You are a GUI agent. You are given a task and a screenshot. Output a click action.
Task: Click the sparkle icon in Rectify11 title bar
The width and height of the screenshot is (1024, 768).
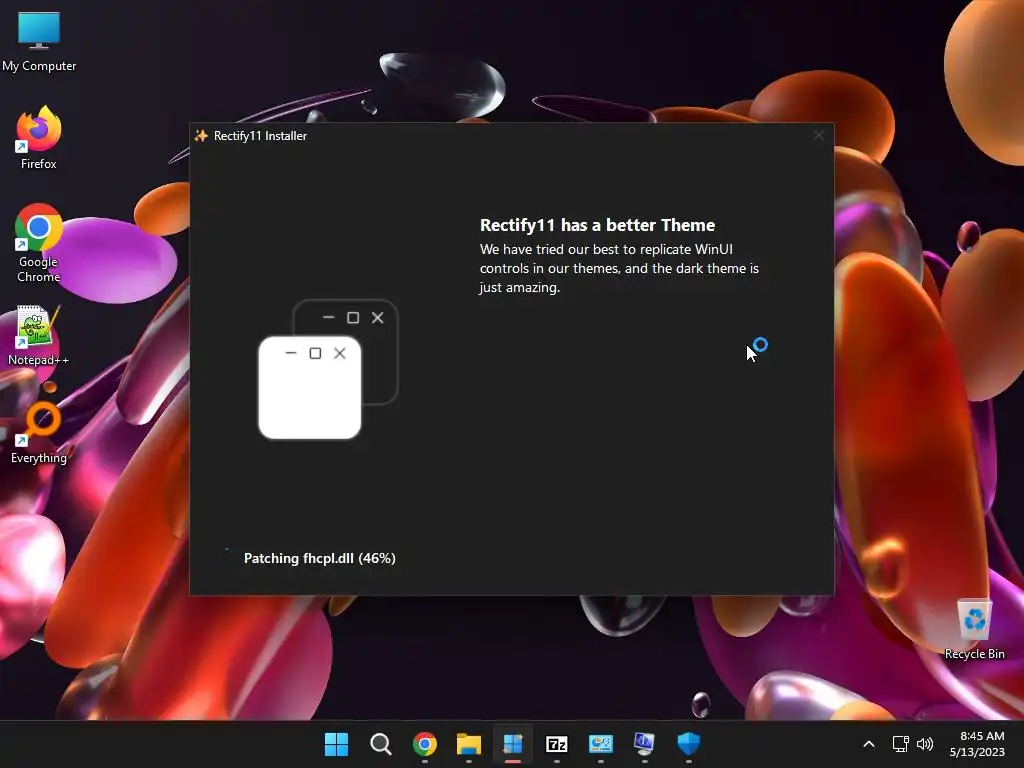(201, 136)
